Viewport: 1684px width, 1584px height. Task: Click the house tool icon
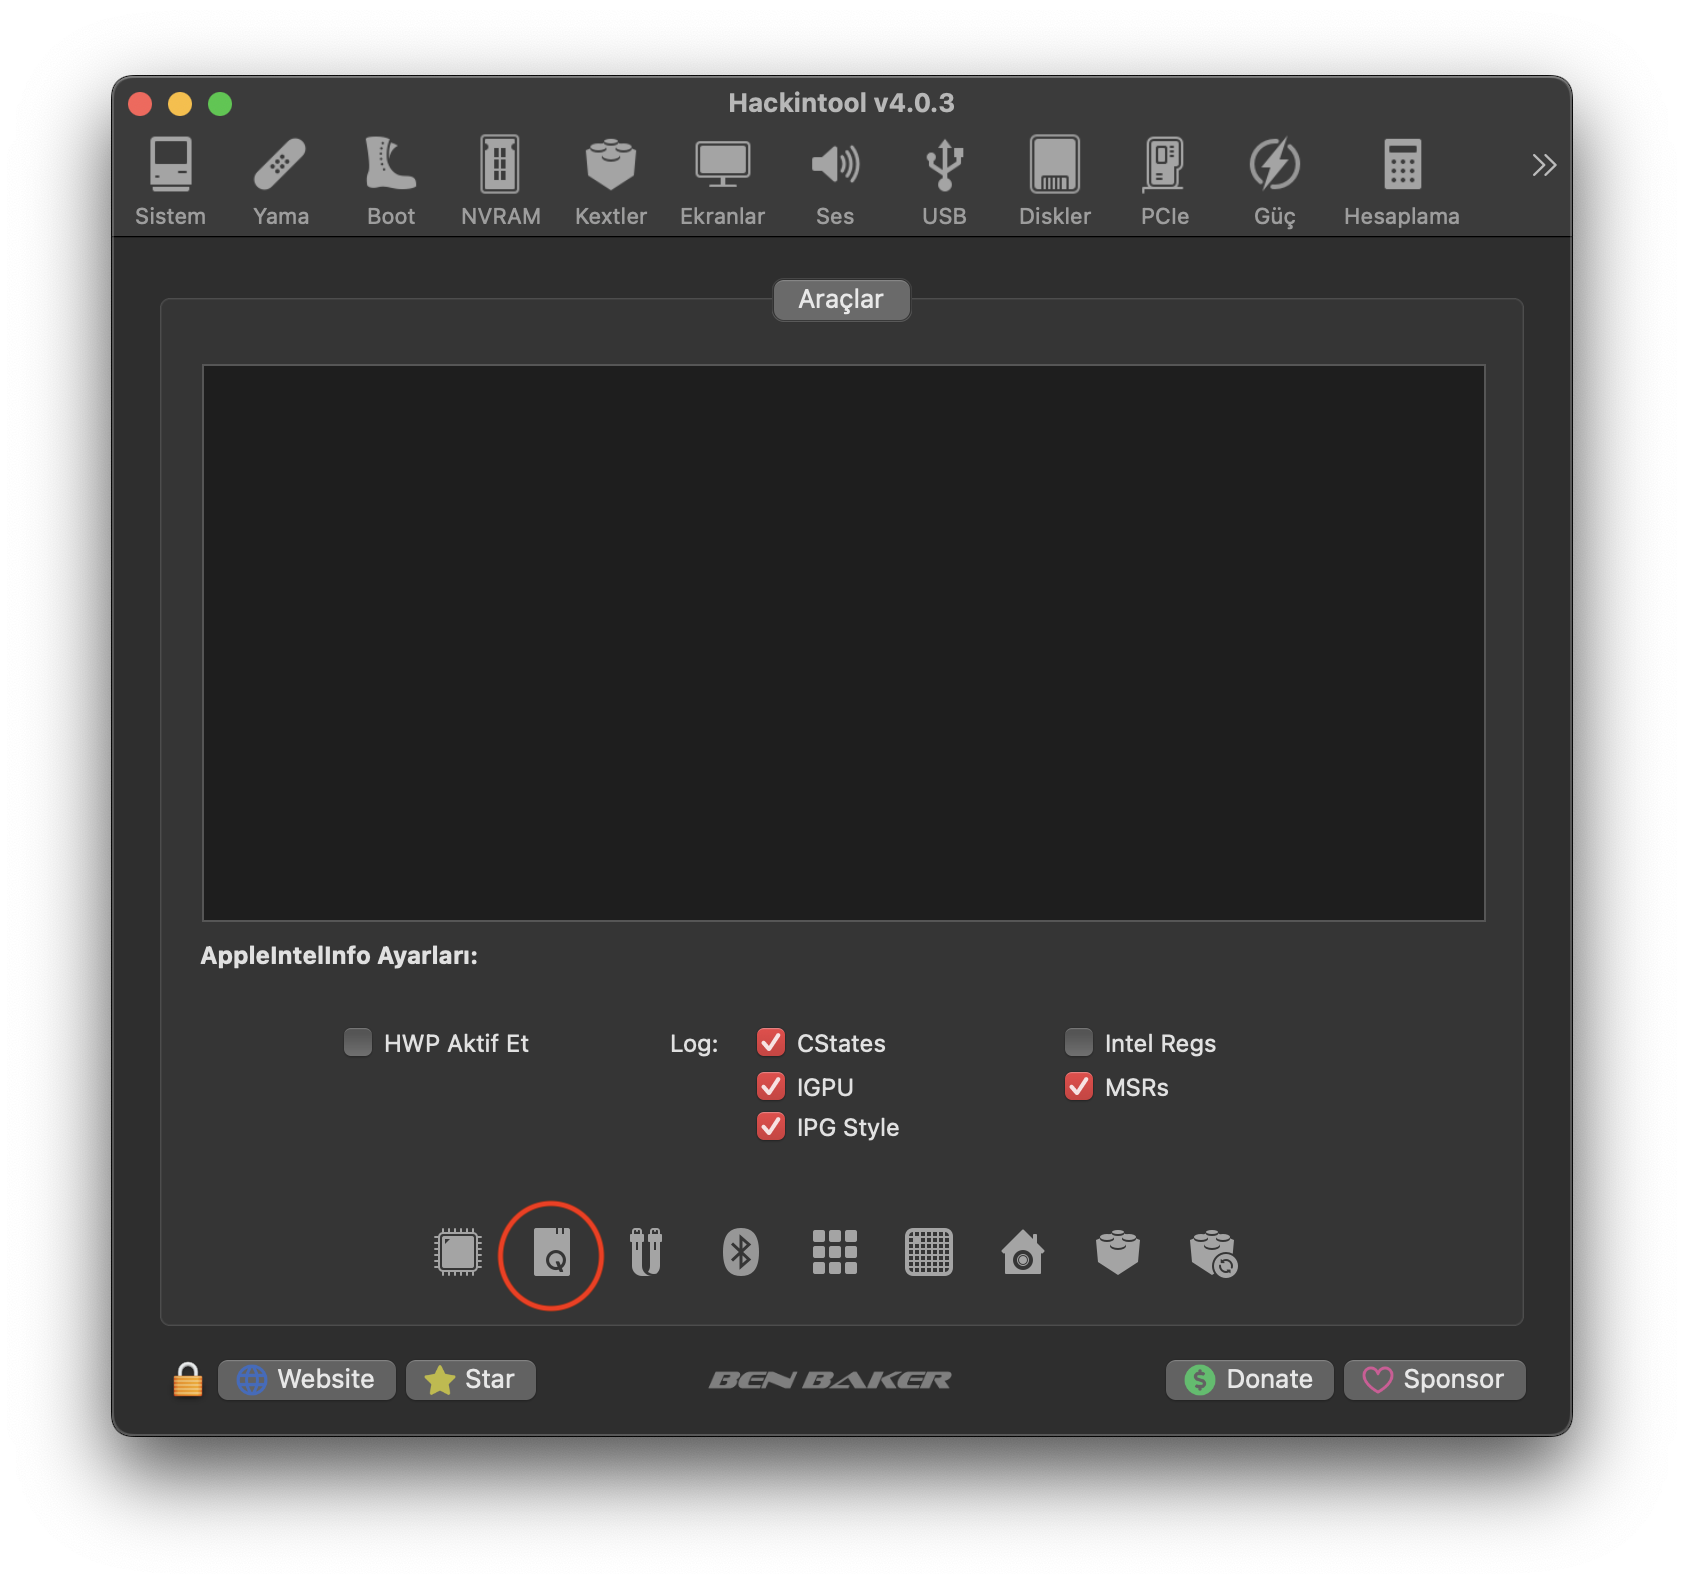1023,1252
